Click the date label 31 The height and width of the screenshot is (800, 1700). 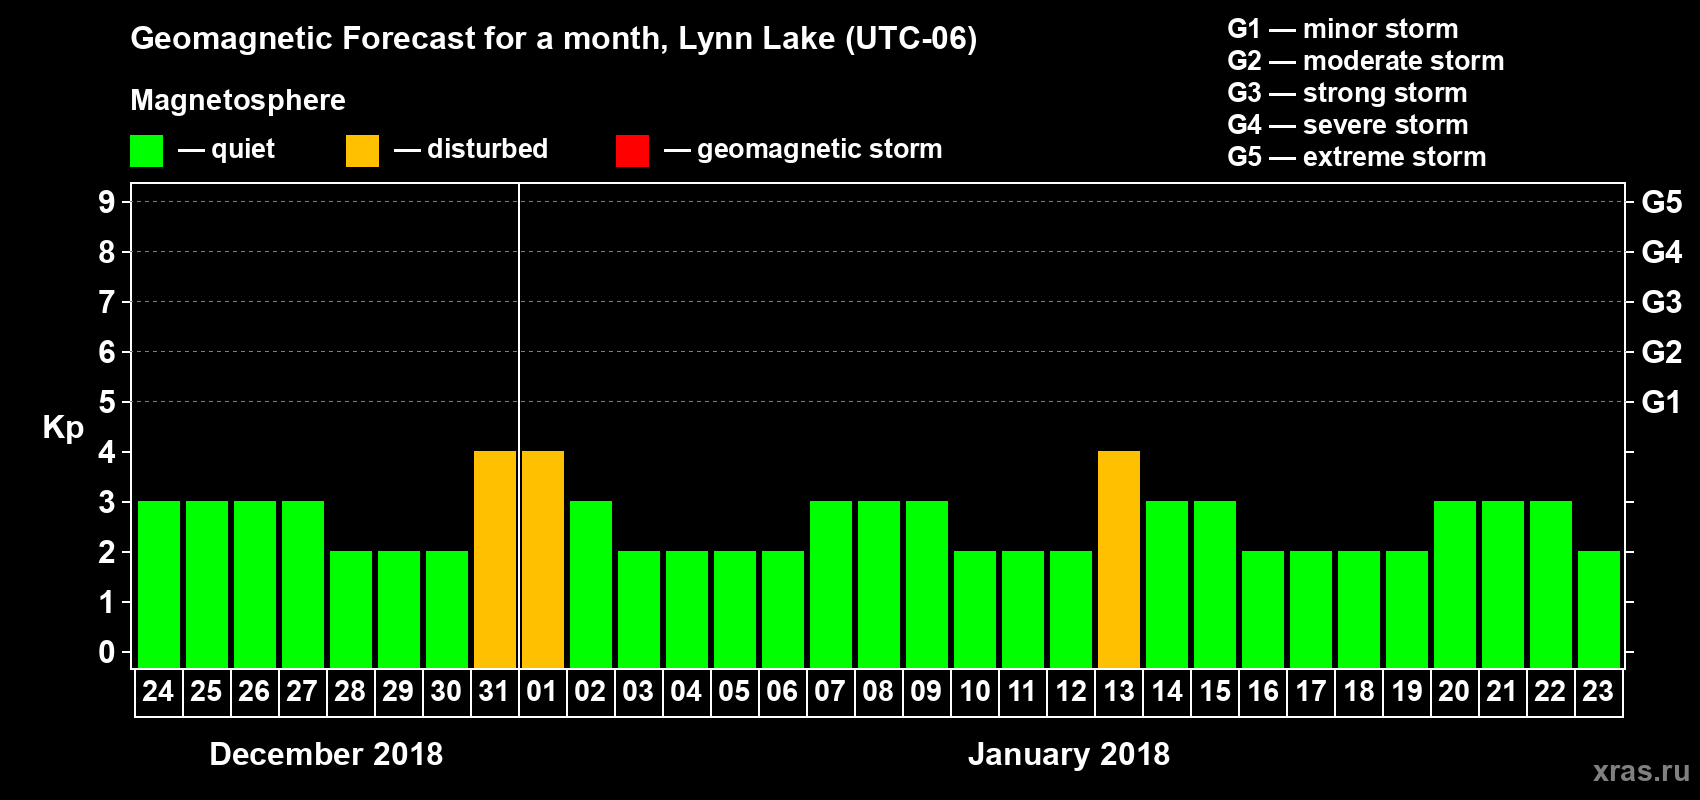pyautogui.click(x=494, y=691)
